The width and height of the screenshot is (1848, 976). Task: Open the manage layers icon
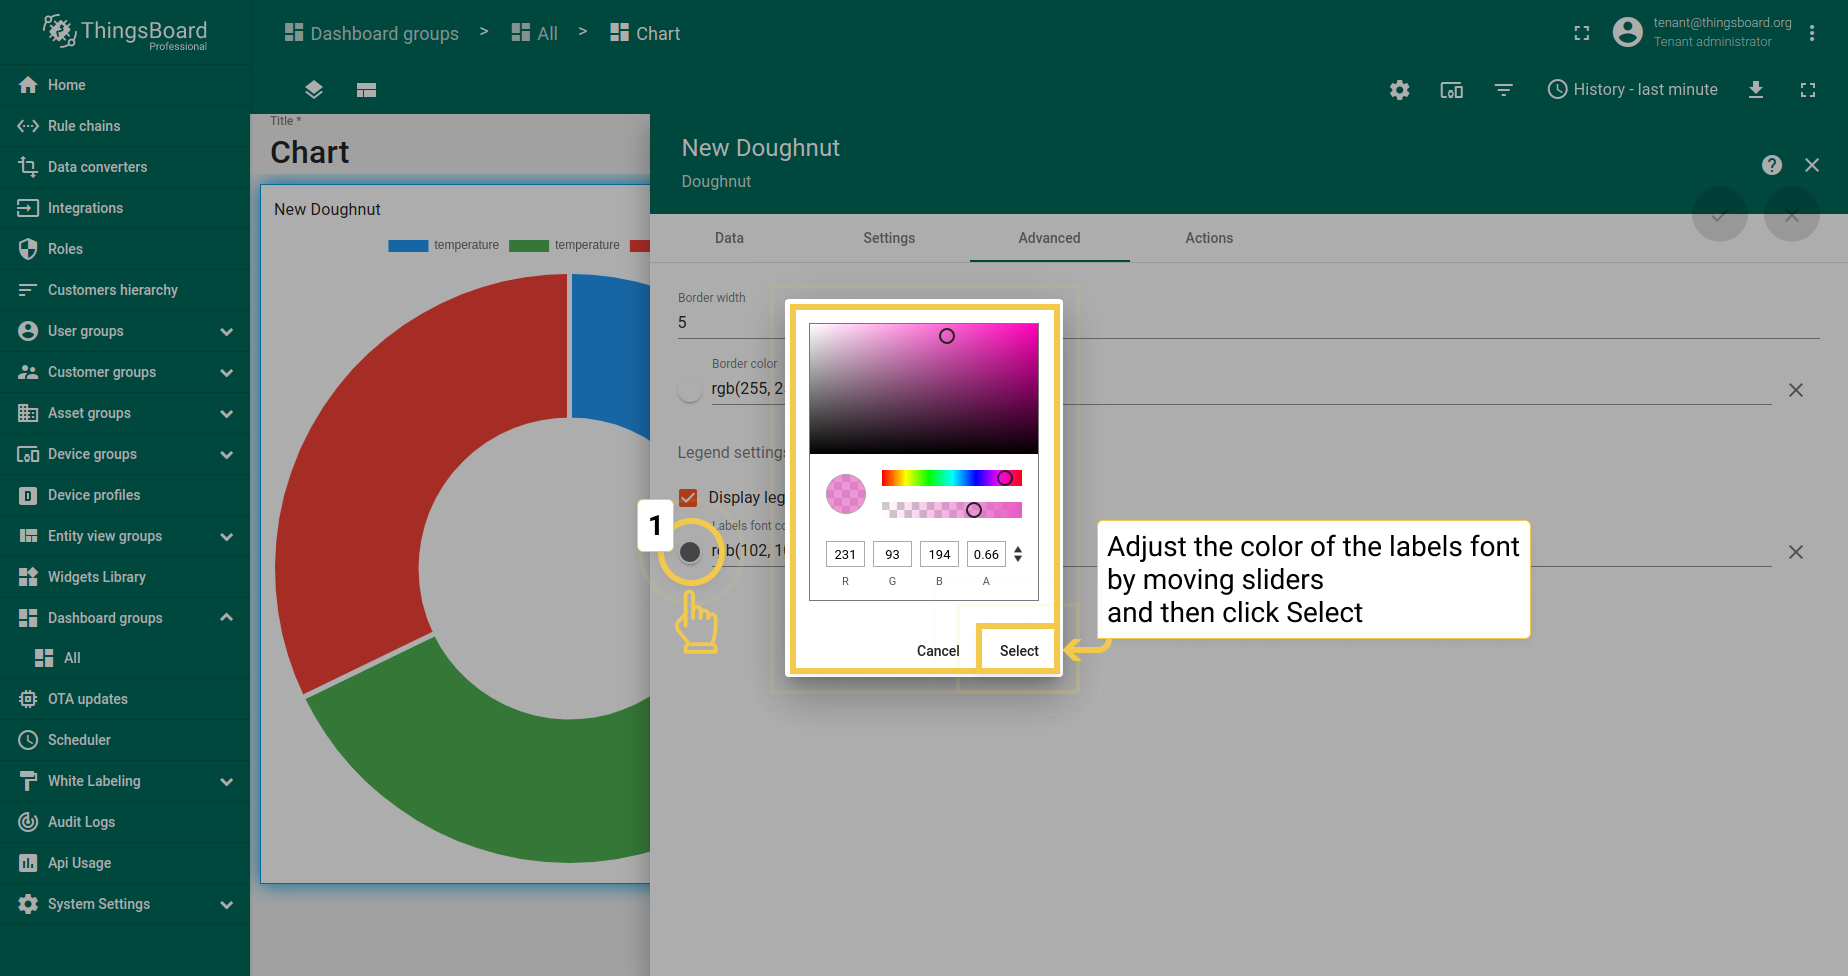pos(314,90)
